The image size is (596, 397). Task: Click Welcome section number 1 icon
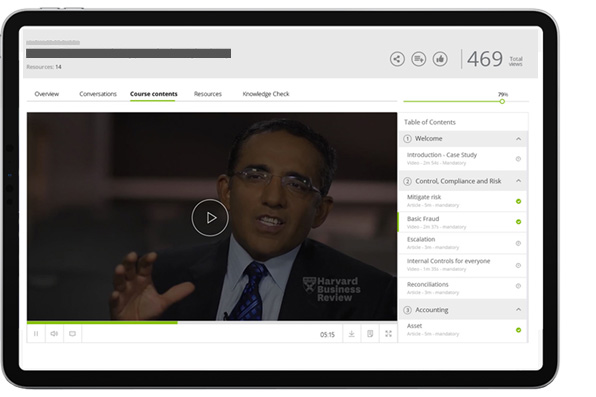pos(407,139)
